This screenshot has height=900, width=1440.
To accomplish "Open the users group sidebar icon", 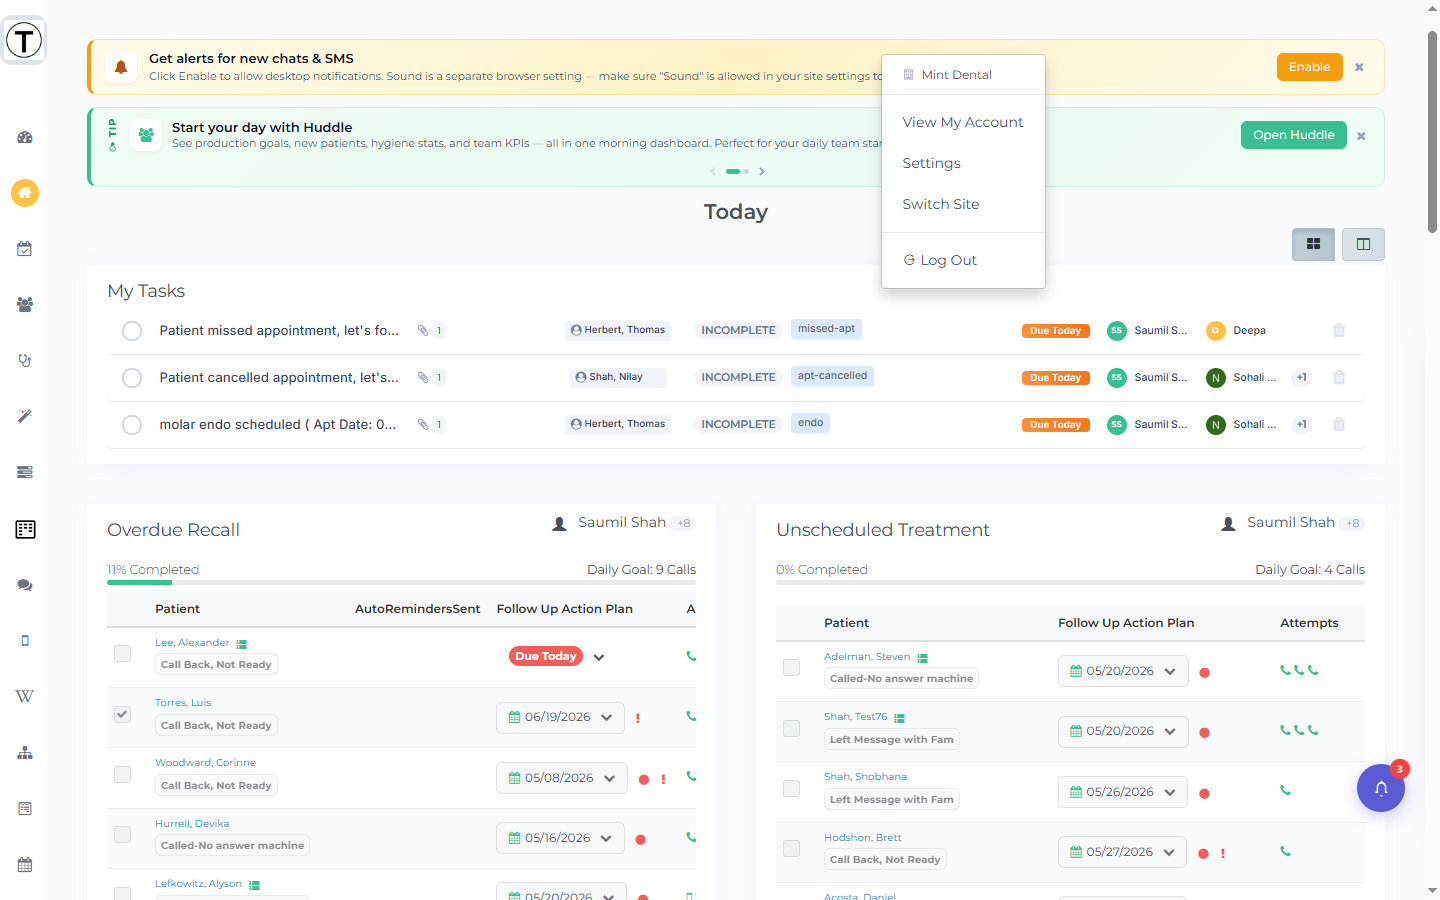I will point(25,305).
